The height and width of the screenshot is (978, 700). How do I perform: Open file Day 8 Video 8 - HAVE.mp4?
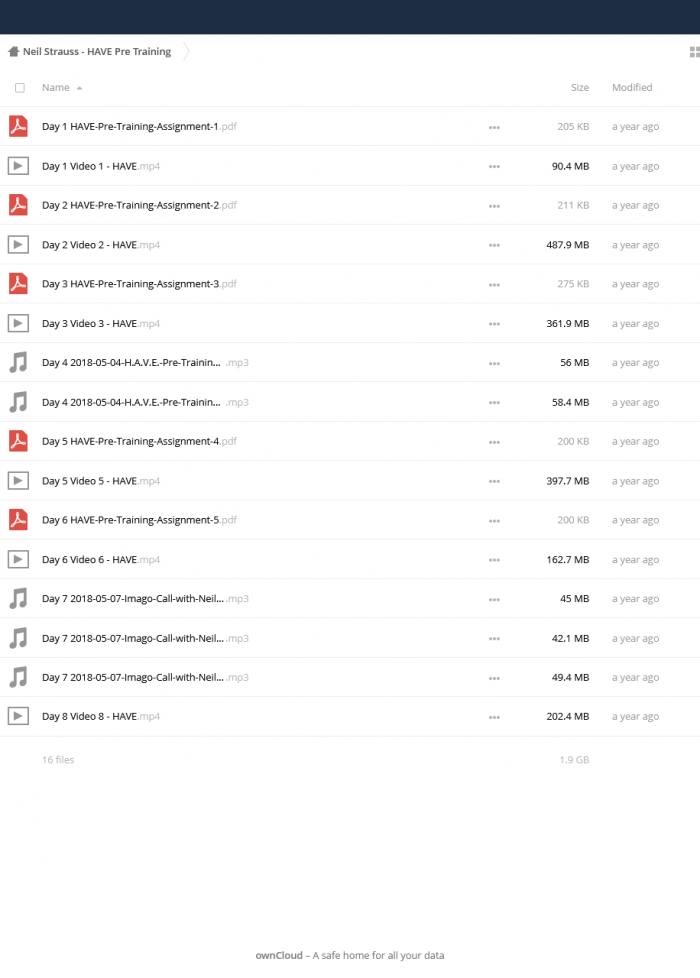[101, 717]
